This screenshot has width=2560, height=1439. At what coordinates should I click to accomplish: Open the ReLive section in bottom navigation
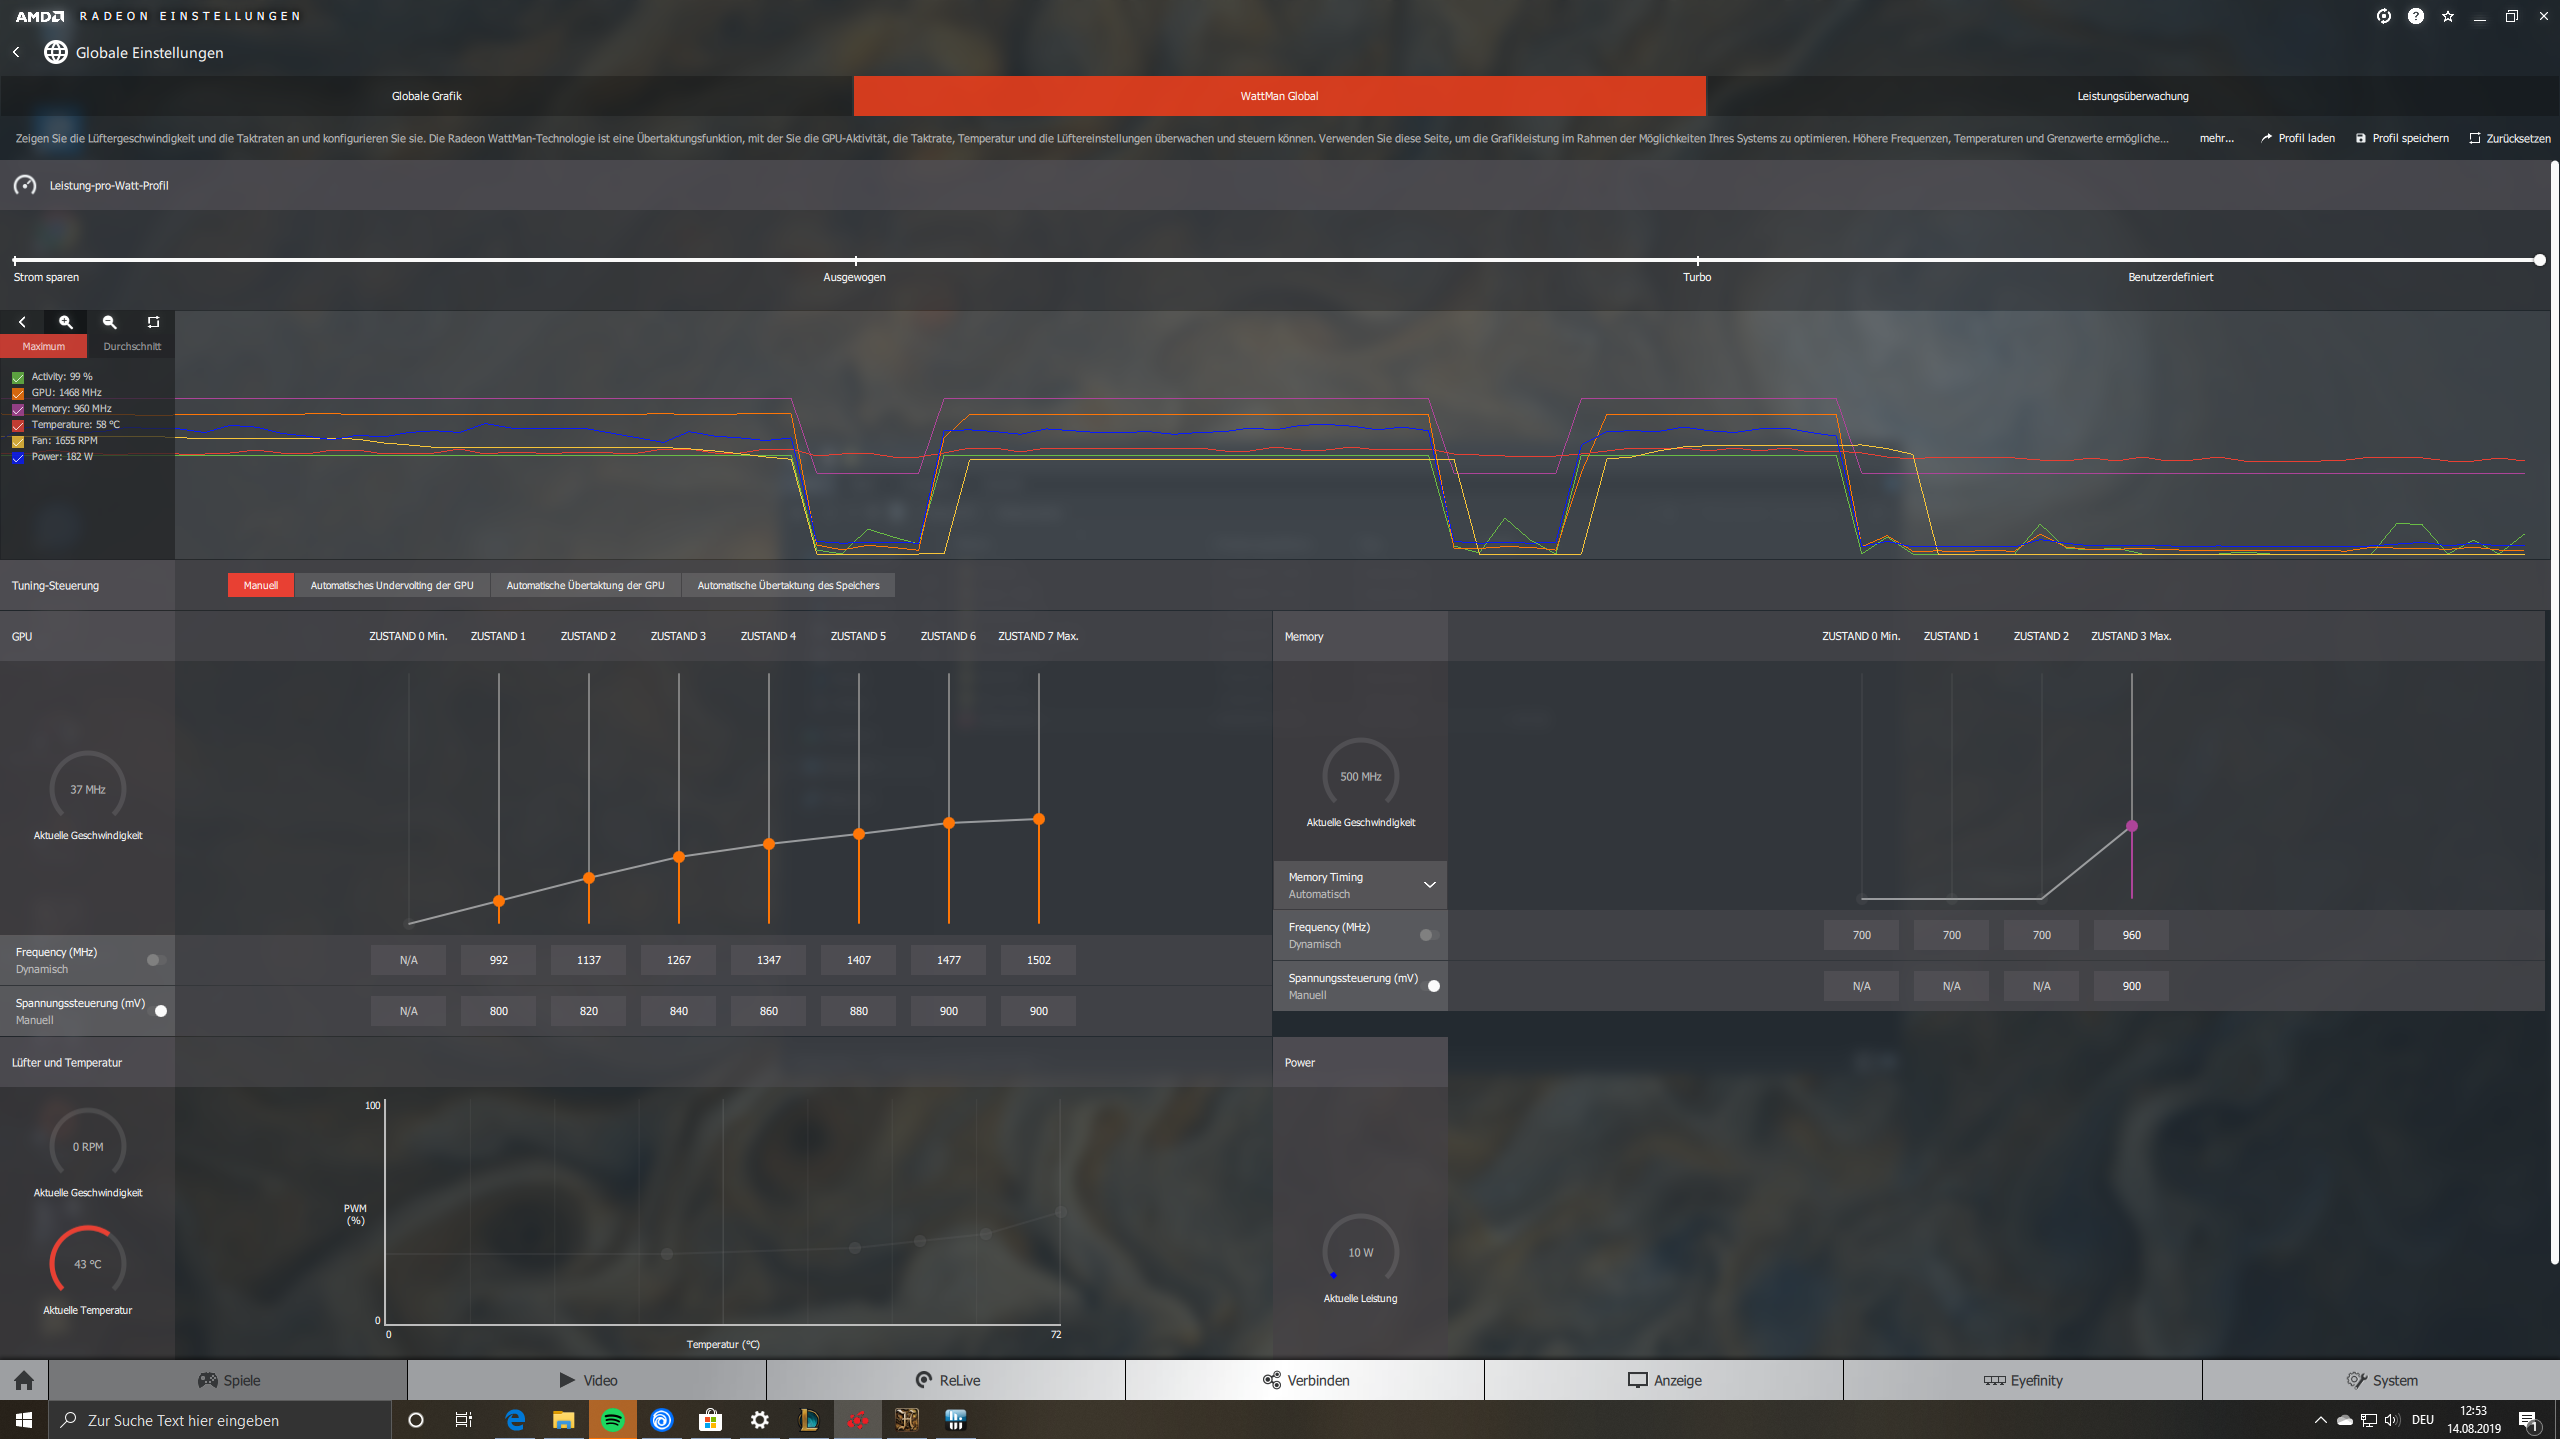click(946, 1380)
